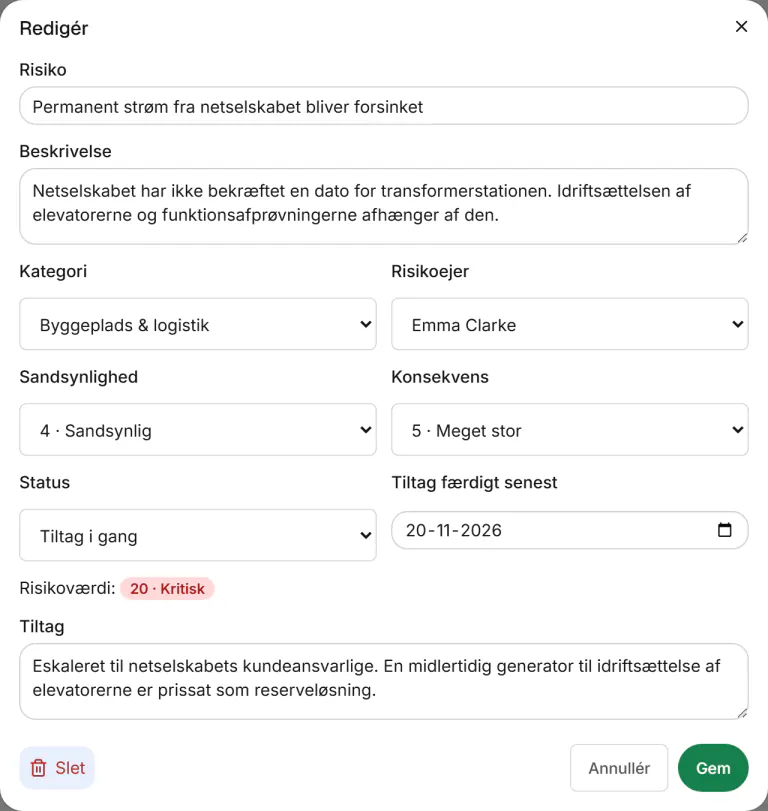Screen dimensions: 768x811
Task: Click the Risikoværdi label
Action: pos(67,589)
